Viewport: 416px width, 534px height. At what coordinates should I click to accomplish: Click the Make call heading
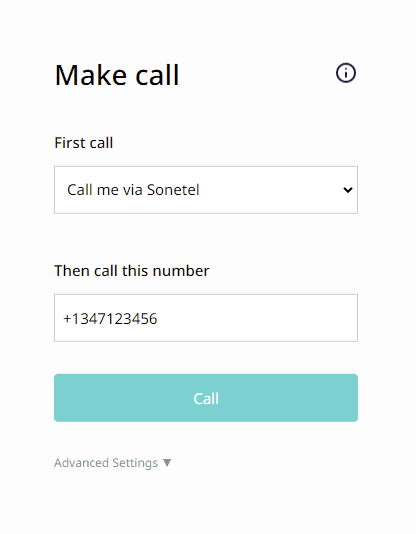click(x=117, y=75)
